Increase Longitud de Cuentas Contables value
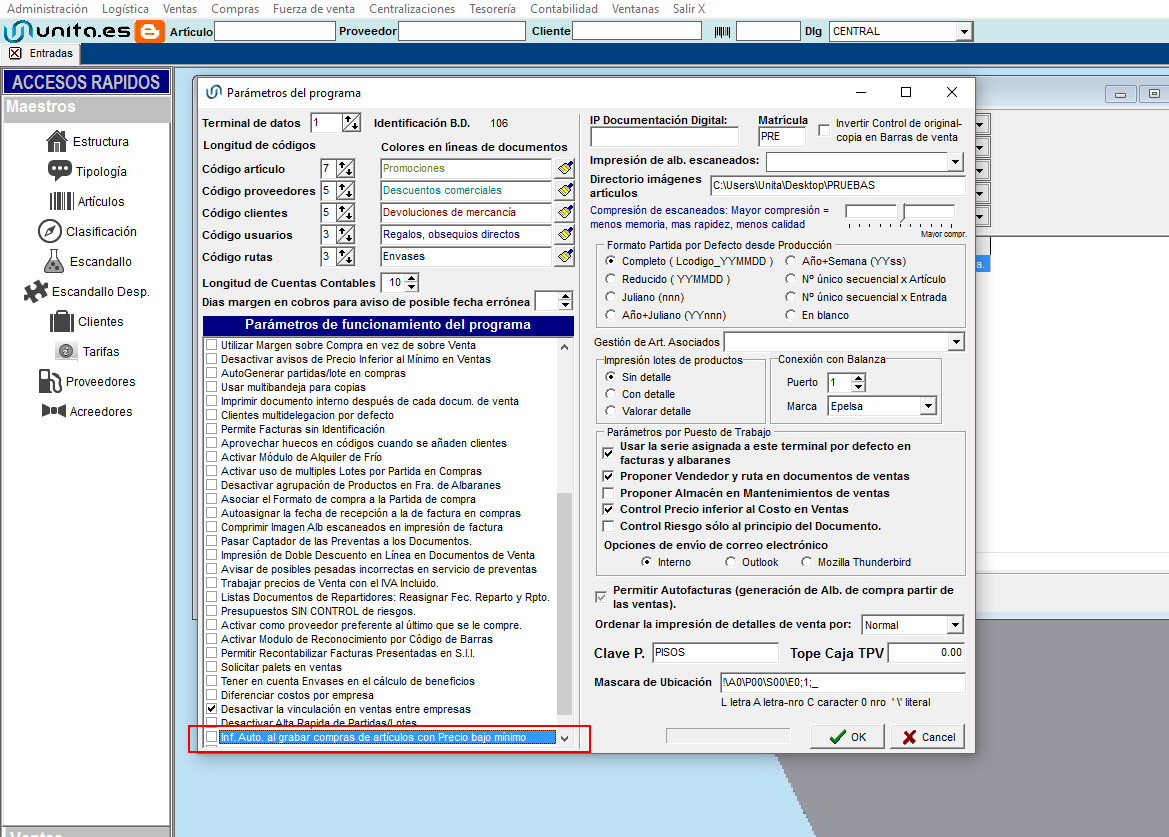1169x837 pixels. (412, 279)
